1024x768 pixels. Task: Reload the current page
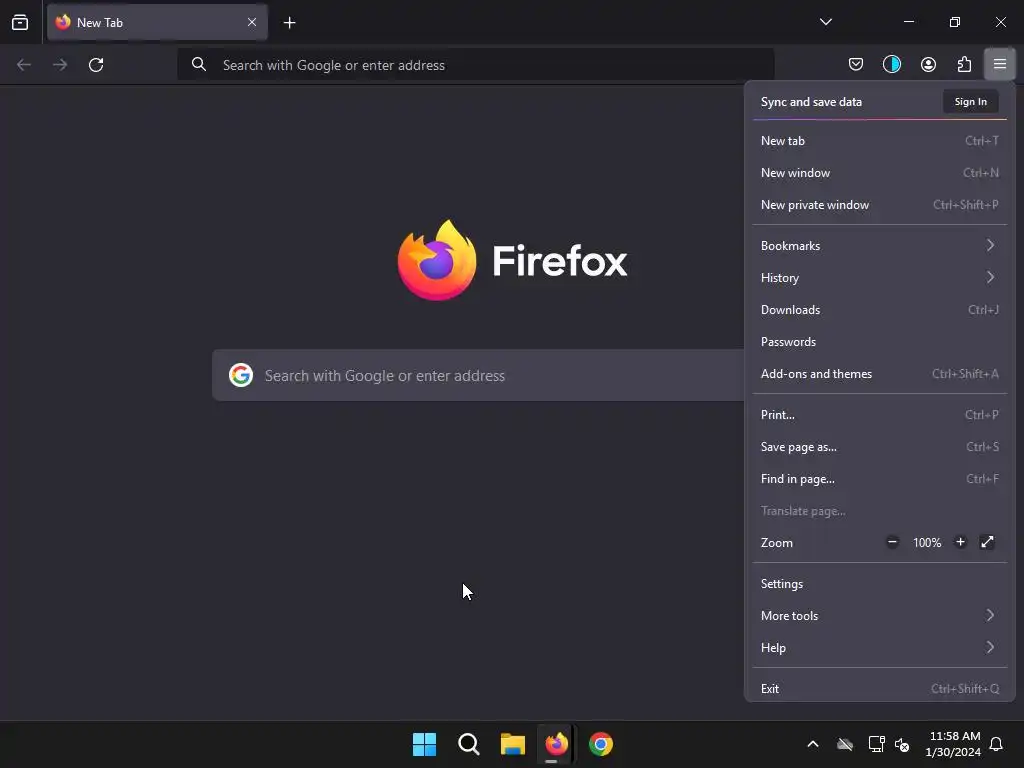[96, 65]
